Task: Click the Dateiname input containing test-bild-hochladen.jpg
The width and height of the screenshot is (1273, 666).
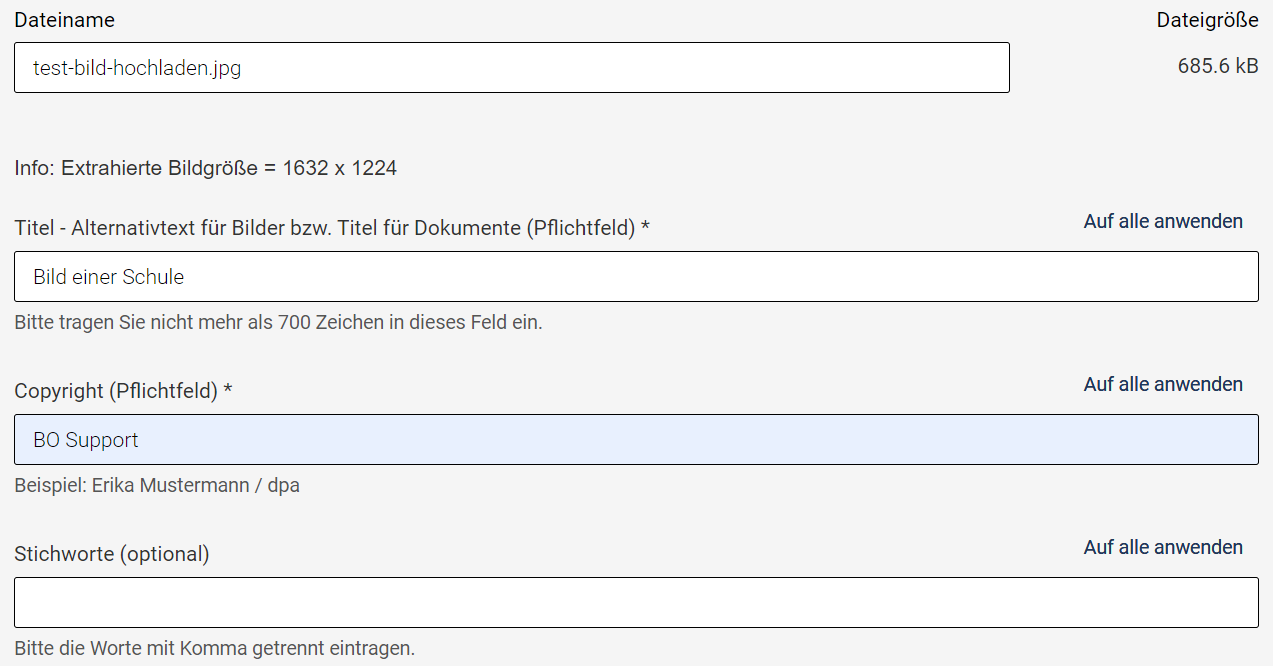Action: tap(510, 67)
